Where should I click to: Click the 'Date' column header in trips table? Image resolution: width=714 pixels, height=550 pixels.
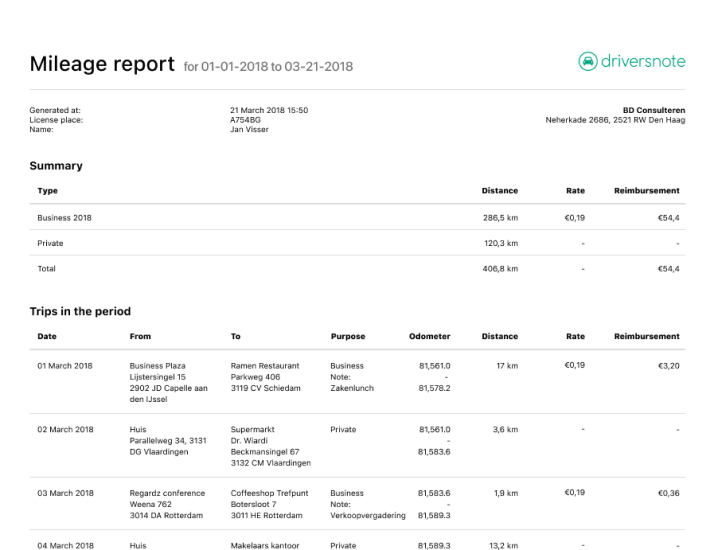[47, 336]
